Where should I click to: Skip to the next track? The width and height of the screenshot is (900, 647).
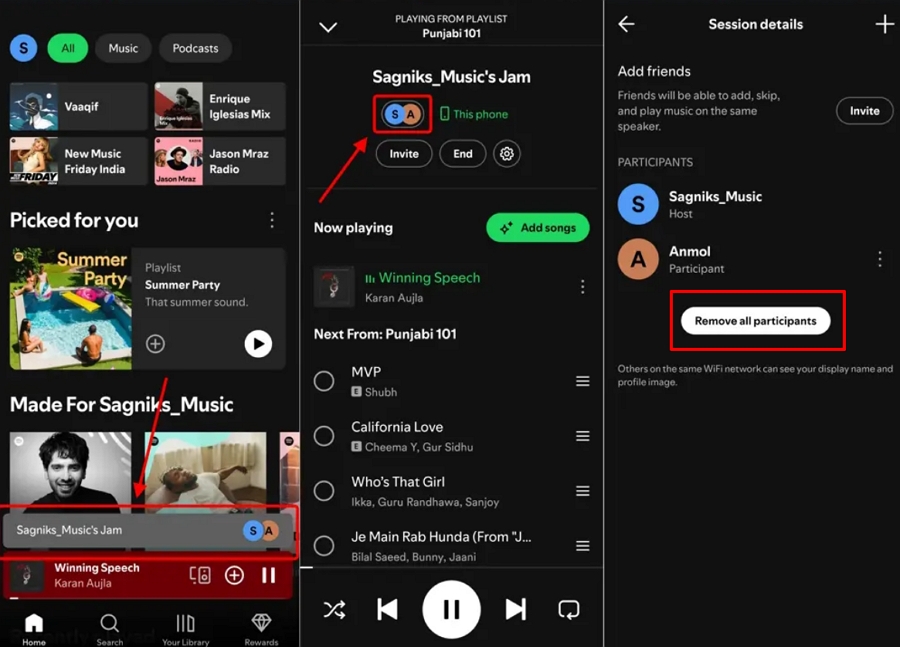(516, 609)
